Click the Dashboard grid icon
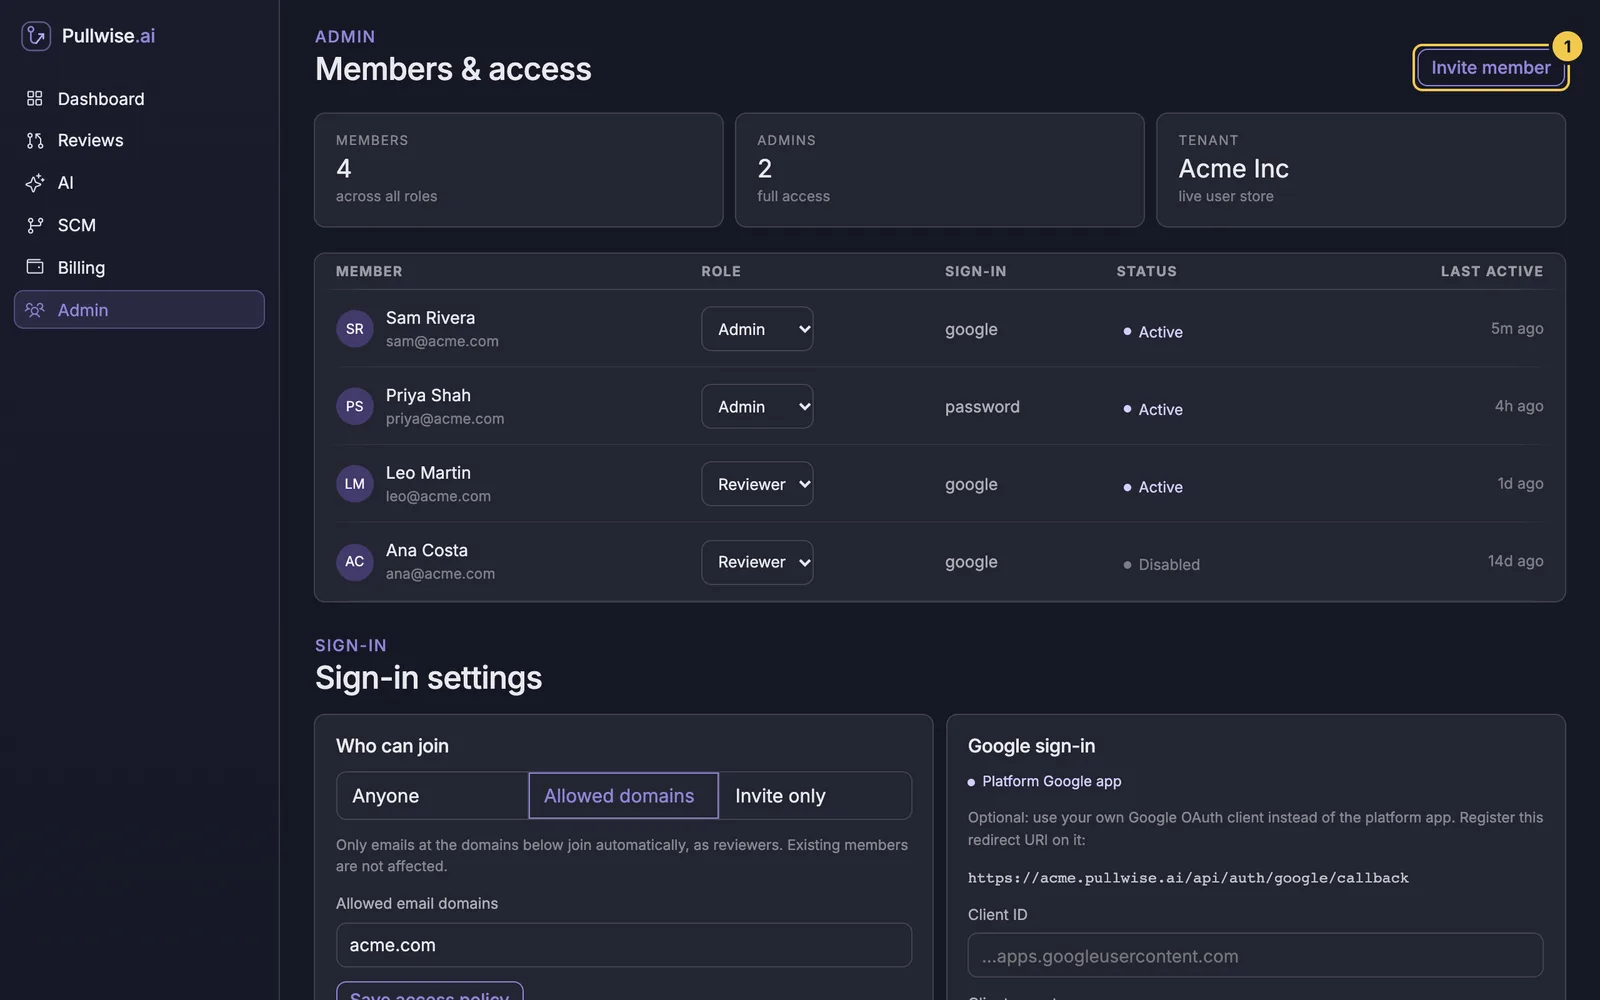1600x1000 pixels. [x=35, y=98]
